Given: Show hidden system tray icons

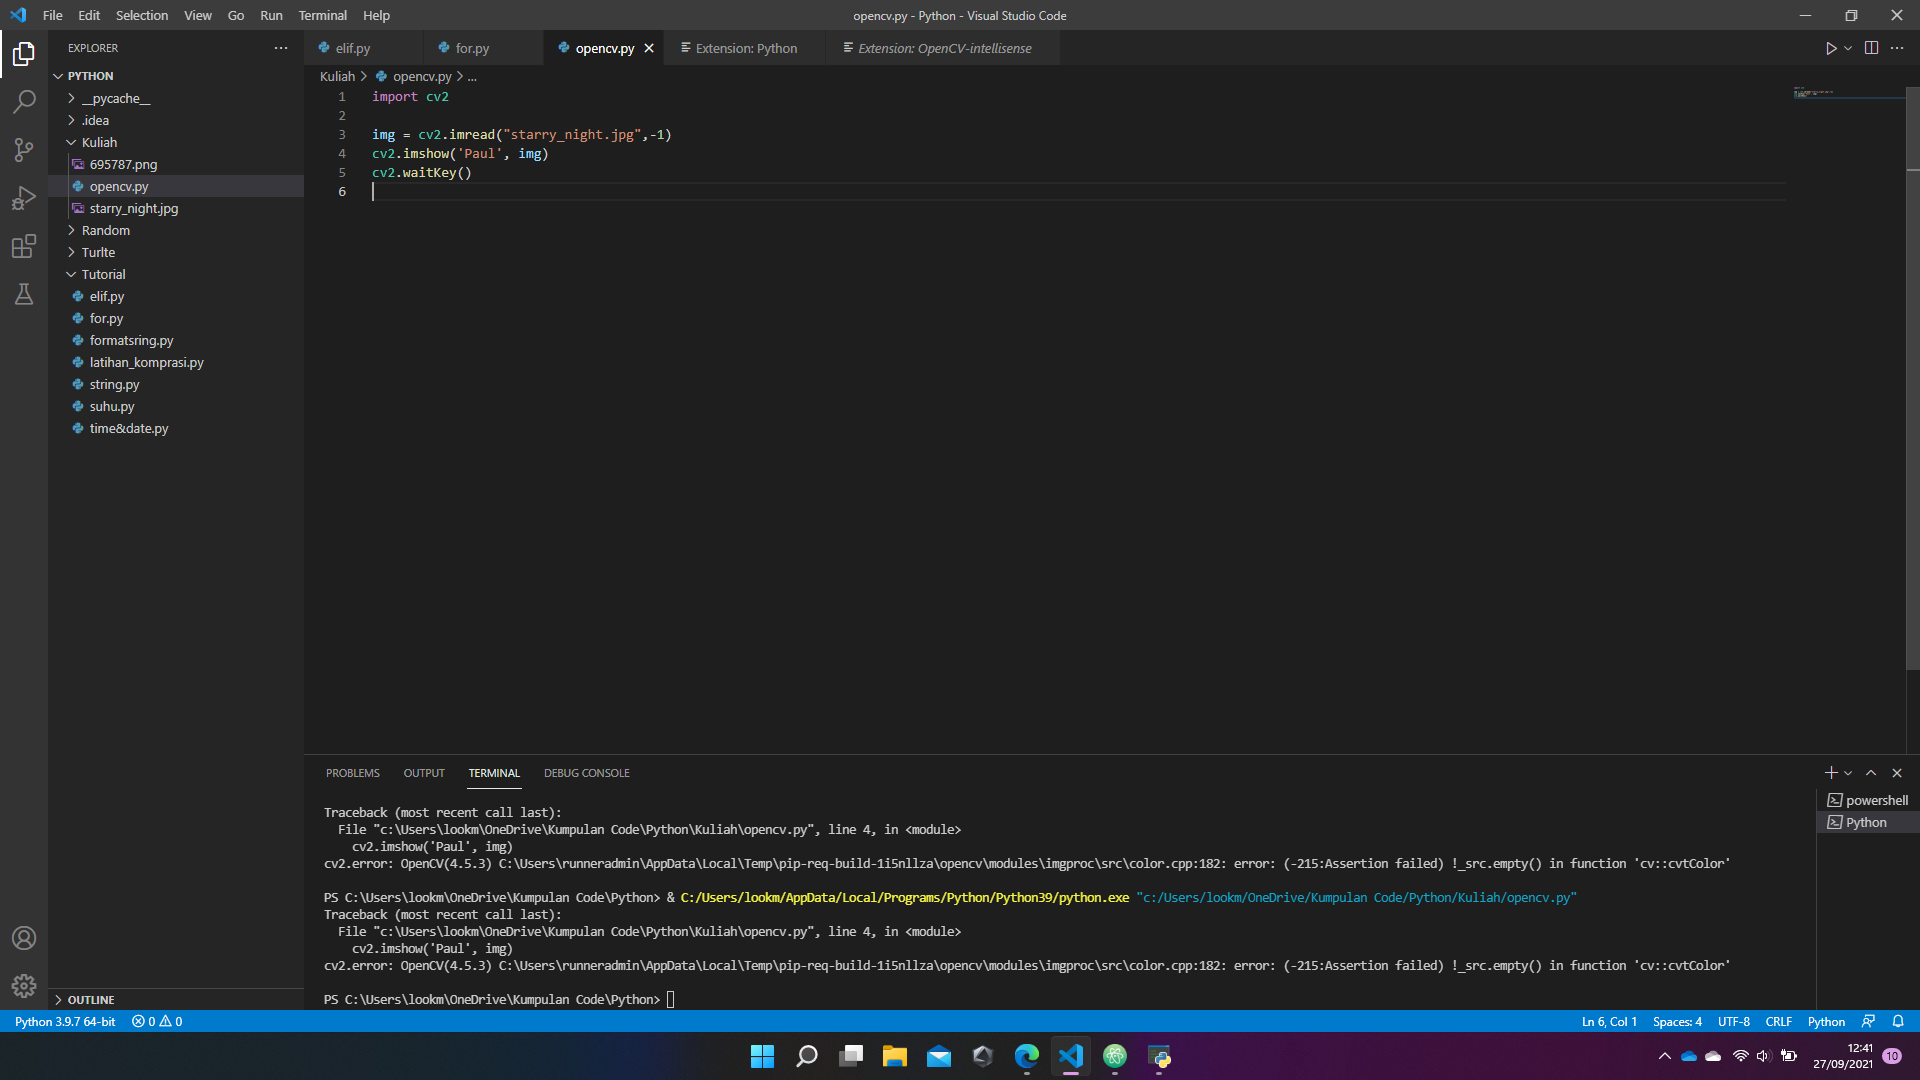Looking at the screenshot, I should (x=1664, y=1056).
